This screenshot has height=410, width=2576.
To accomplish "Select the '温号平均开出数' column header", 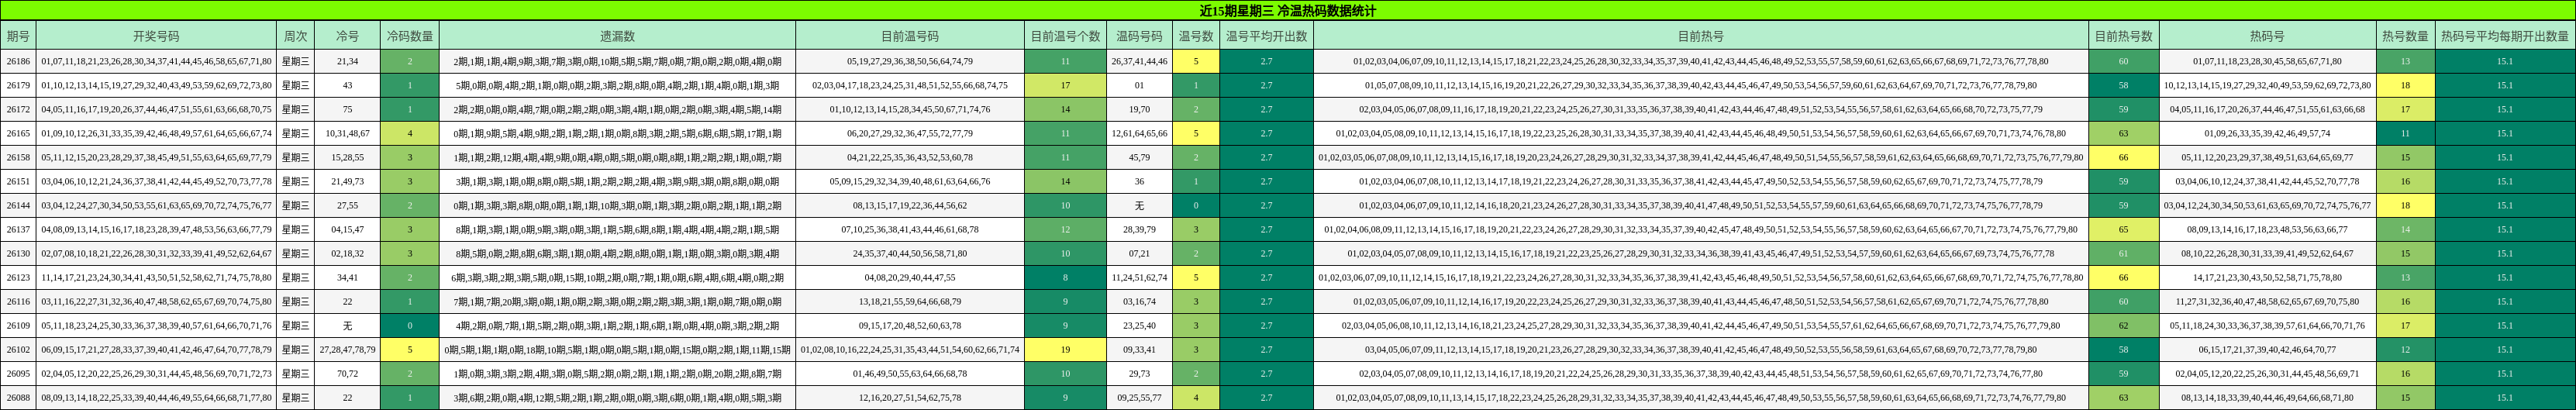I will pos(1266,36).
